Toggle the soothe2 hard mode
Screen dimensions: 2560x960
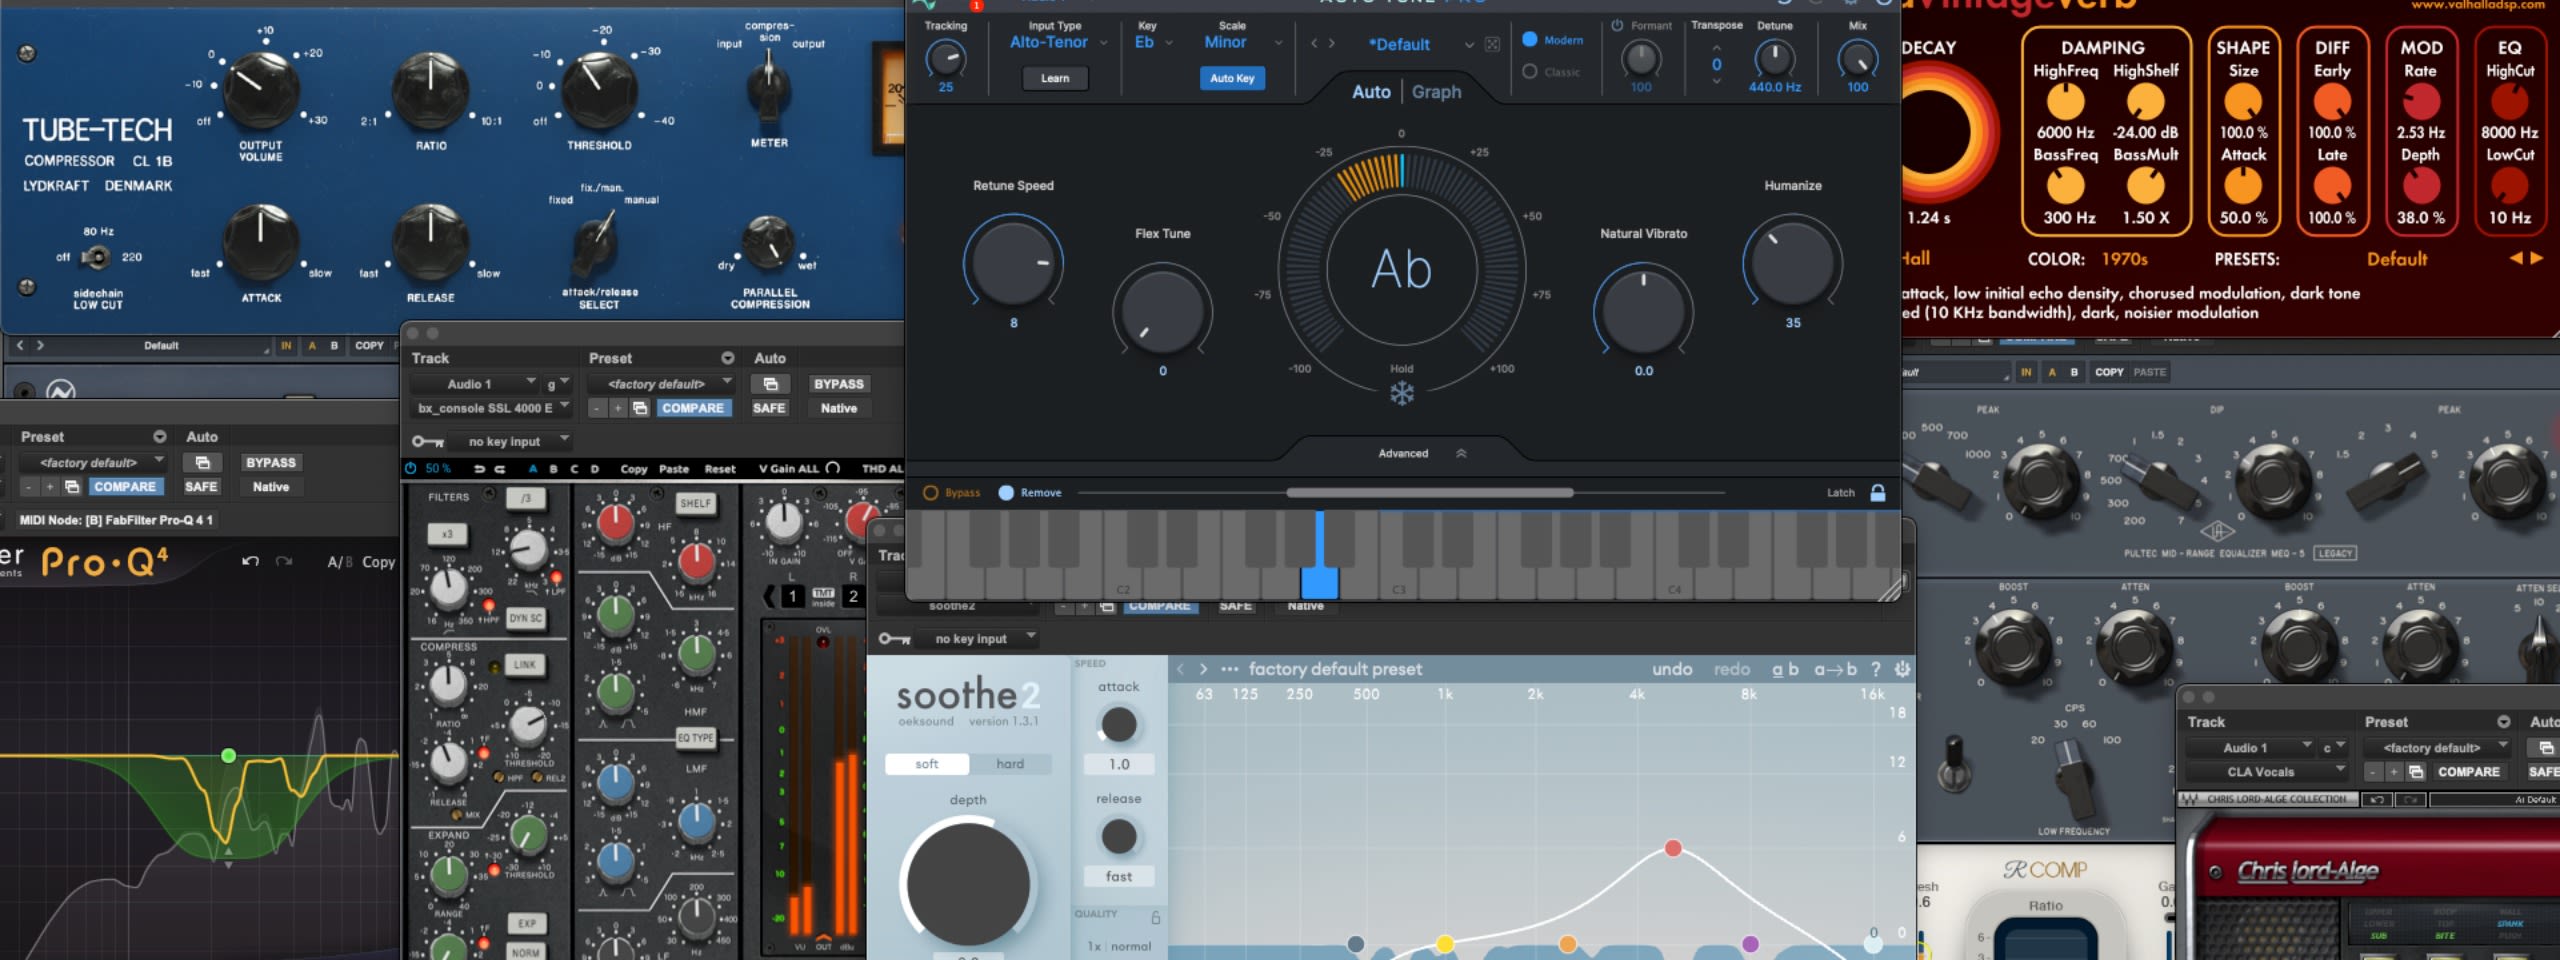click(x=1010, y=764)
